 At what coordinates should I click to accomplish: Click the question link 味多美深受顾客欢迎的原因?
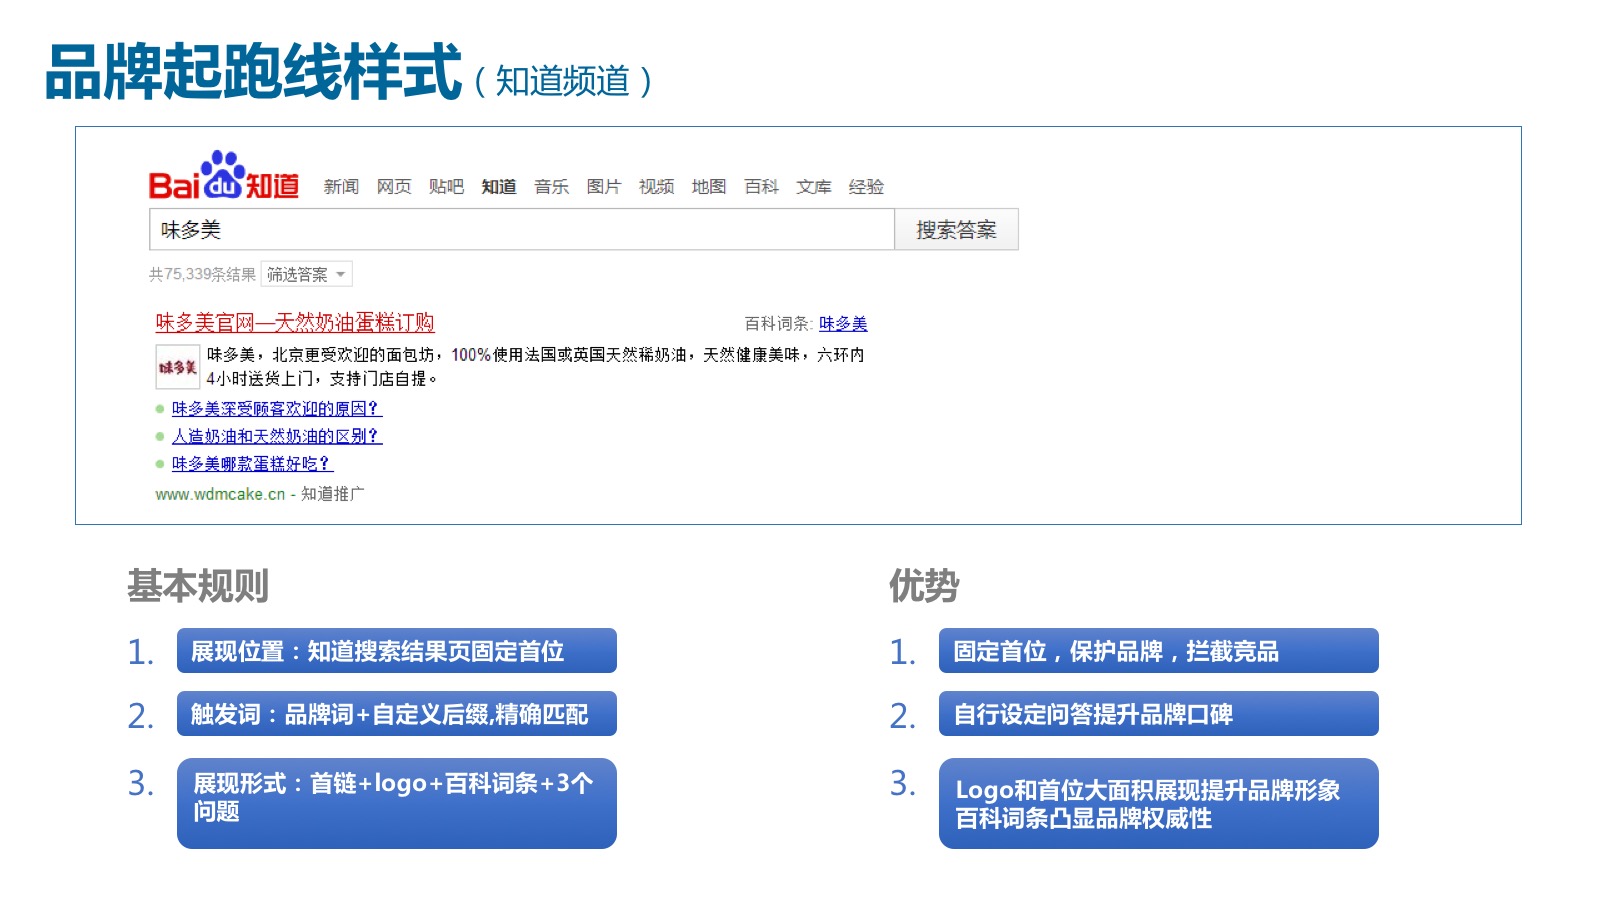(277, 409)
